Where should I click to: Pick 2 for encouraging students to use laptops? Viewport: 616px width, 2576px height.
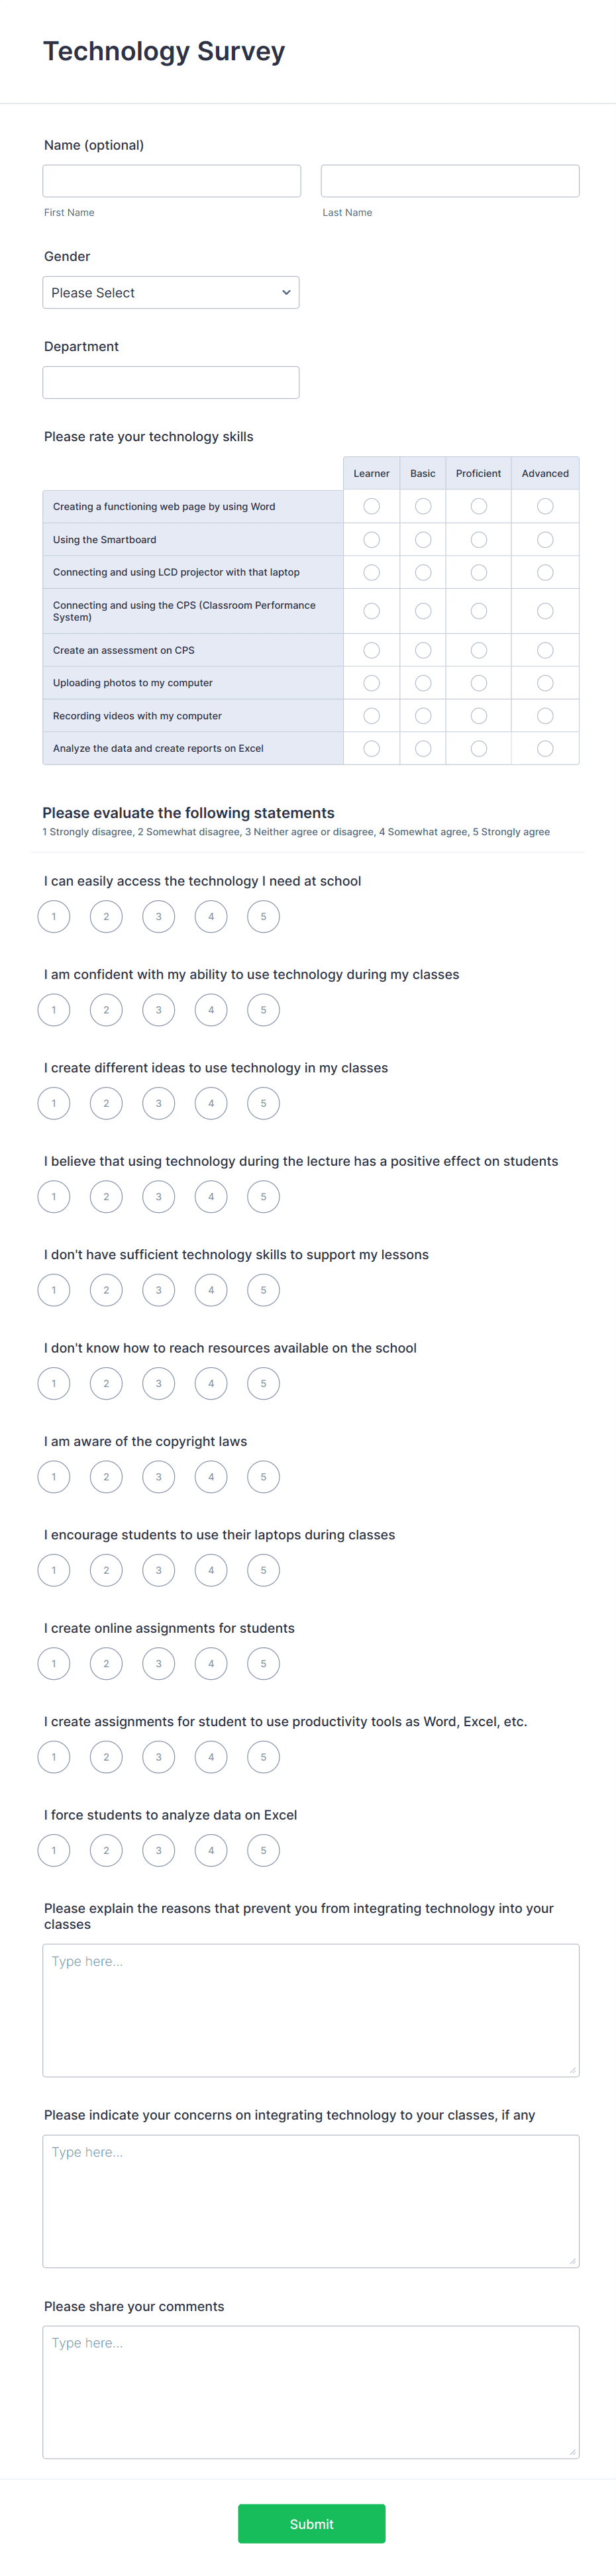click(106, 1570)
